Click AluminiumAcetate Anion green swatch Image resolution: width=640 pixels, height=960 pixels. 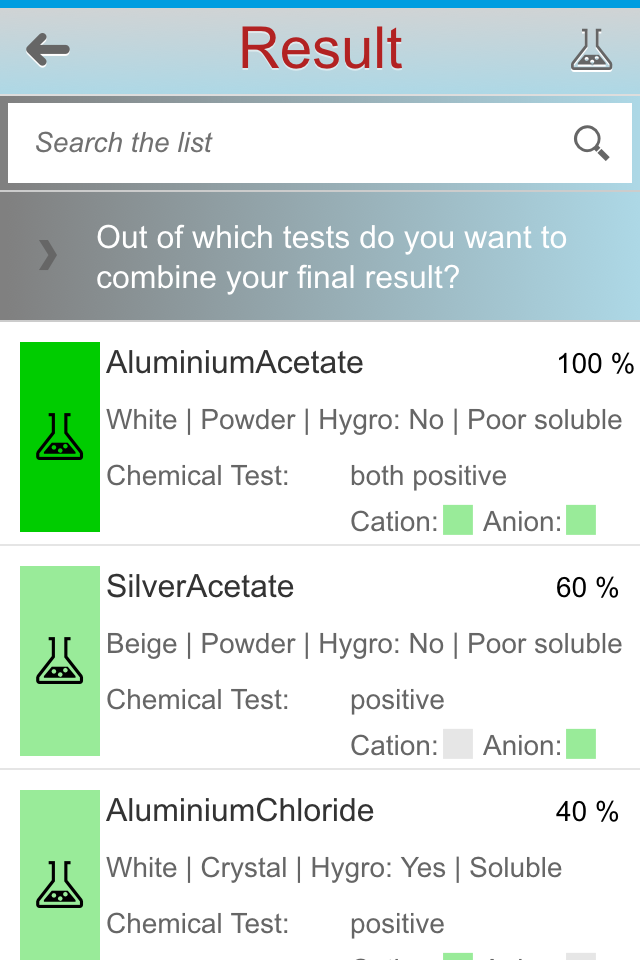pyautogui.click(x=581, y=521)
